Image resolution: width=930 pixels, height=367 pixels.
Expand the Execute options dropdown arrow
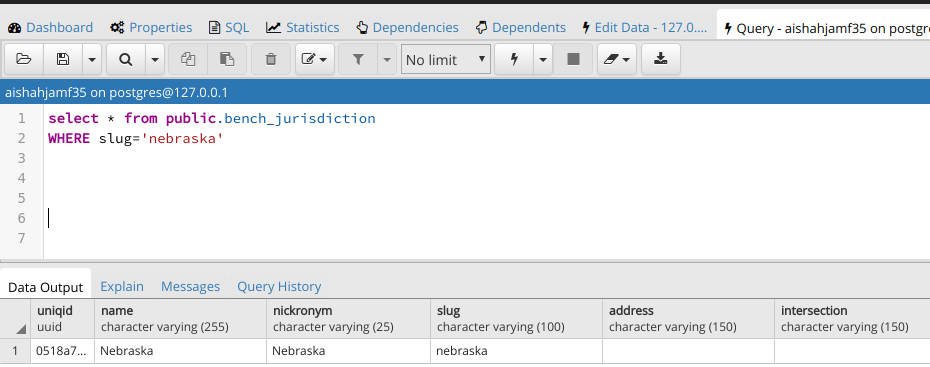point(543,59)
